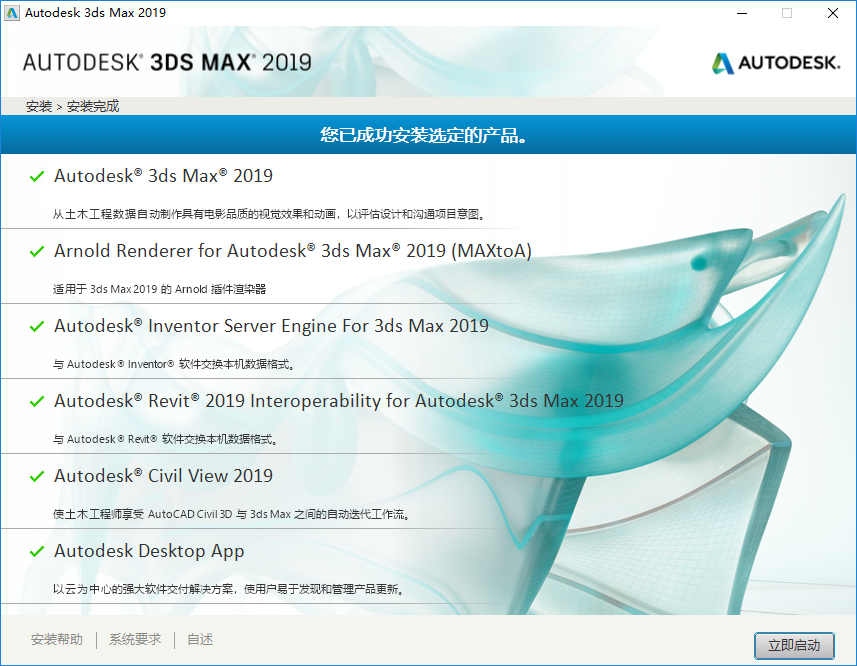Click the Autodesk app icon in the title bar
Image resolution: width=857 pixels, height=666 pixels.
[x=12, y=13]
